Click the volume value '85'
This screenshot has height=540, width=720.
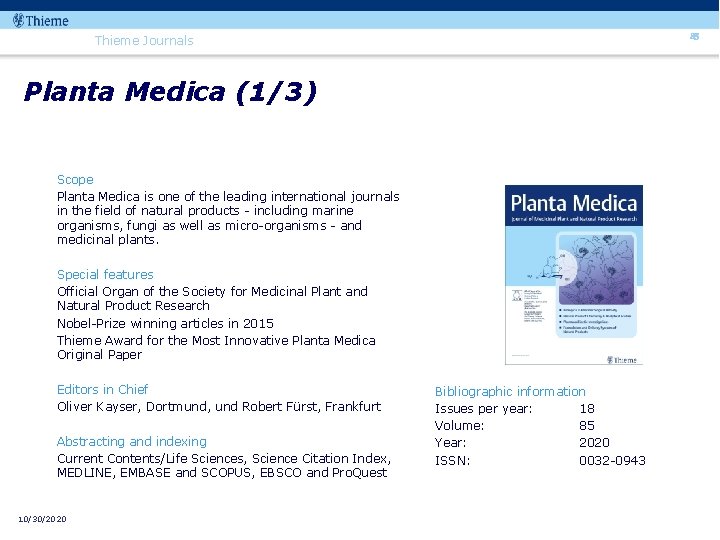[x=587, y=426]
